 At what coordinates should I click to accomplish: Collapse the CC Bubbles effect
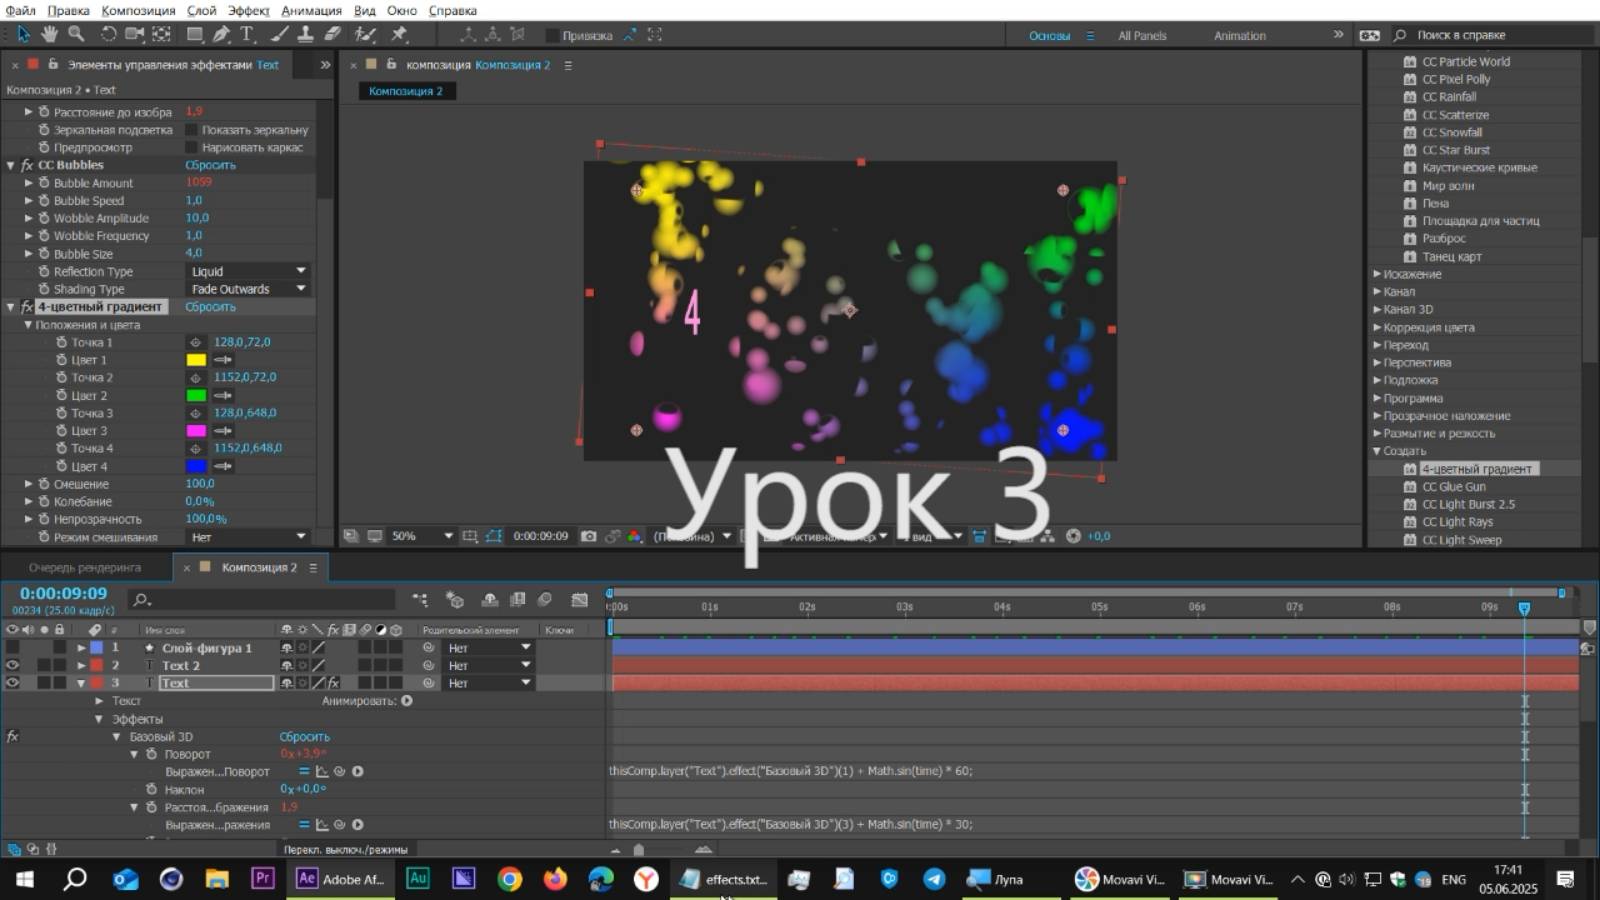tap(10, 164)
